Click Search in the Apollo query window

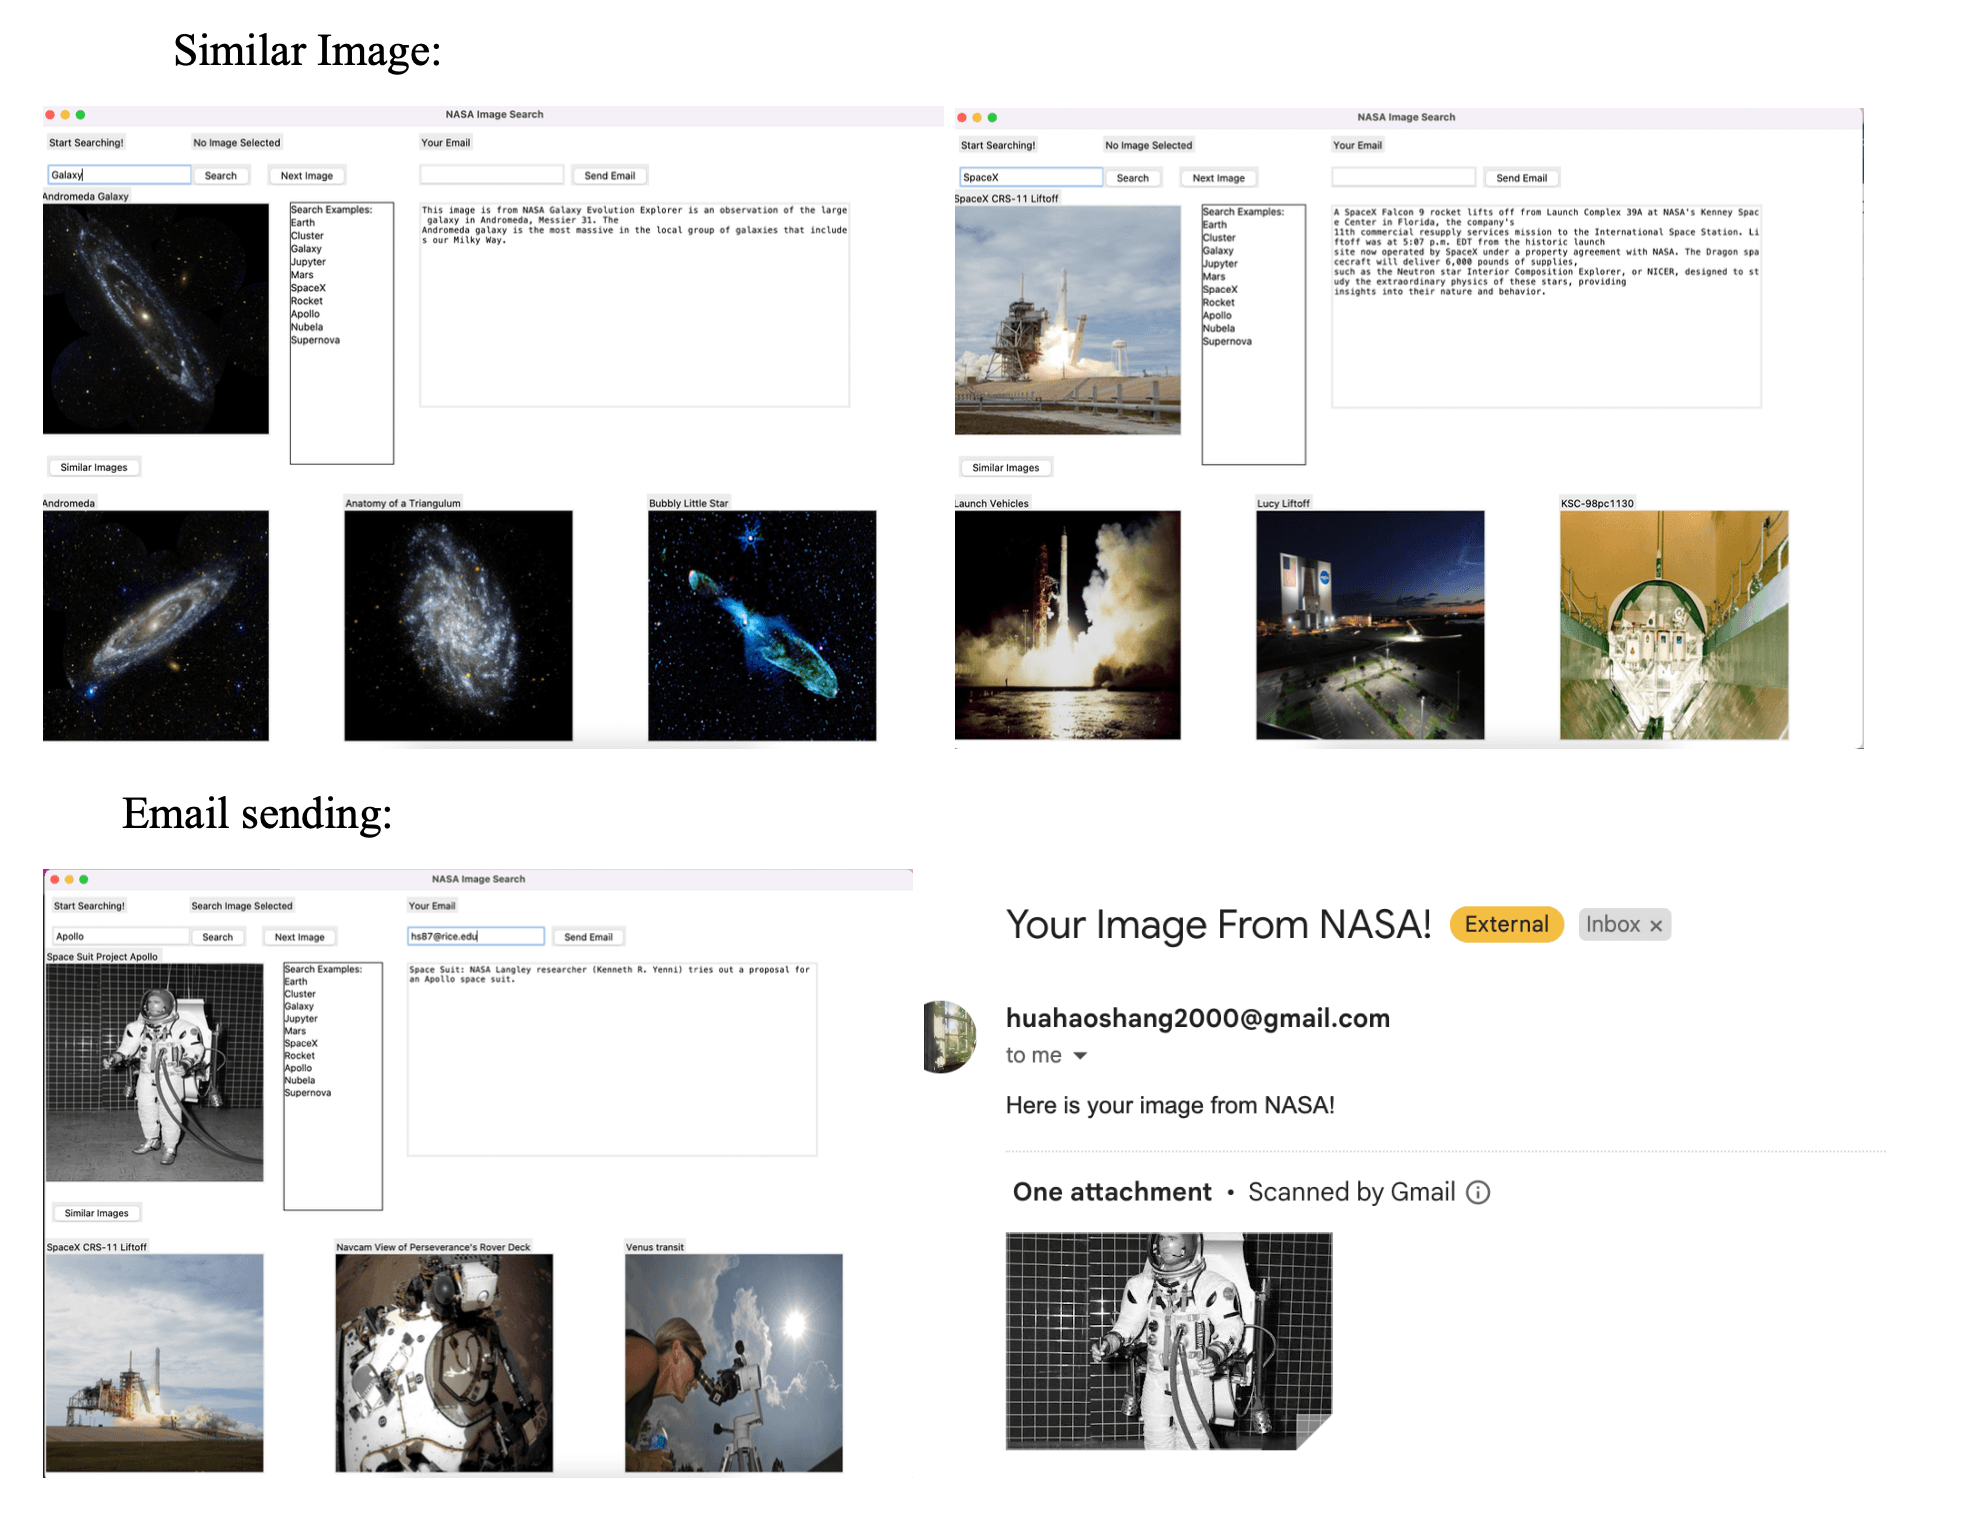218,937
